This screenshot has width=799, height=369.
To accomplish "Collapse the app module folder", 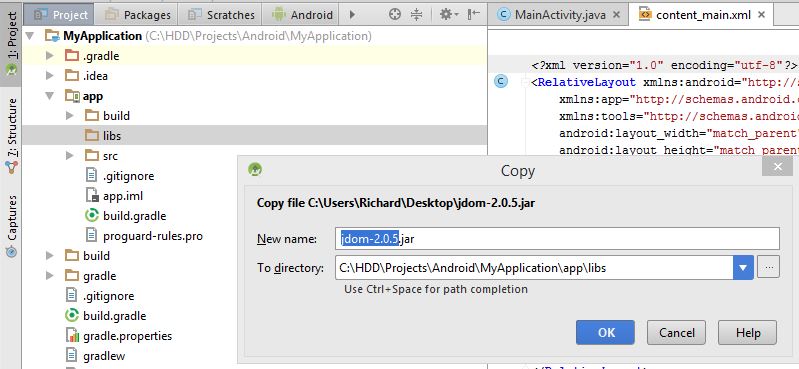I will tap(49, 96).
